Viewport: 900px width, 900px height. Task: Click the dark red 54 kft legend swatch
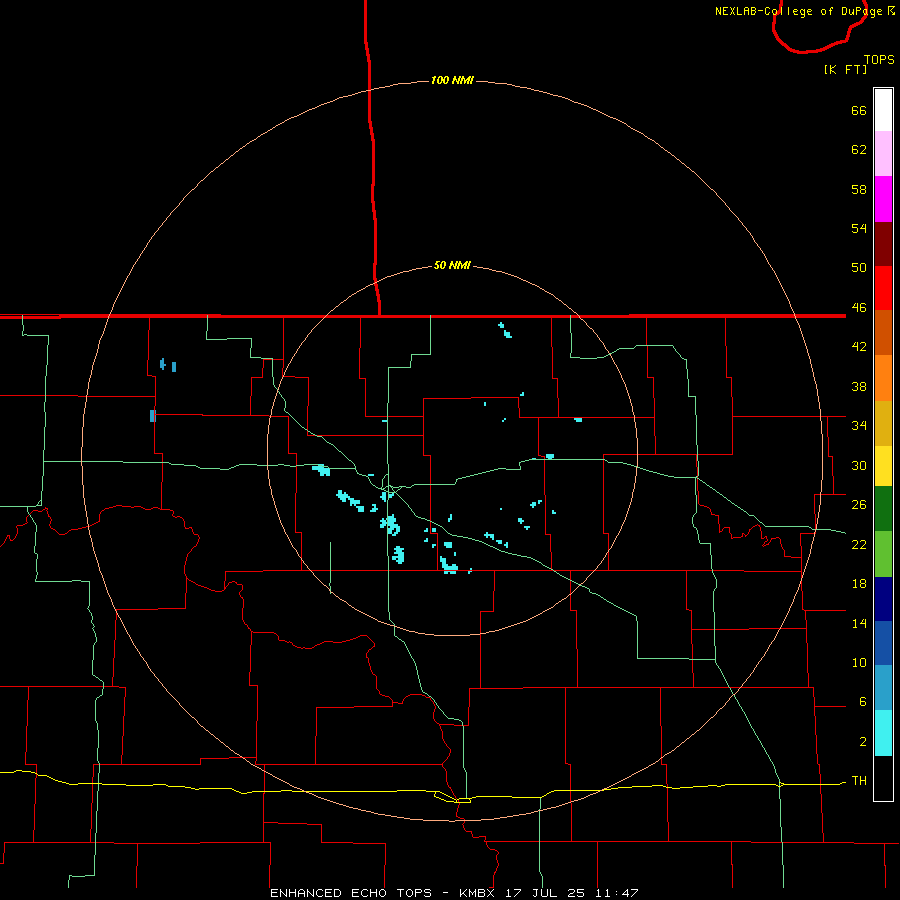pos(883,244)
